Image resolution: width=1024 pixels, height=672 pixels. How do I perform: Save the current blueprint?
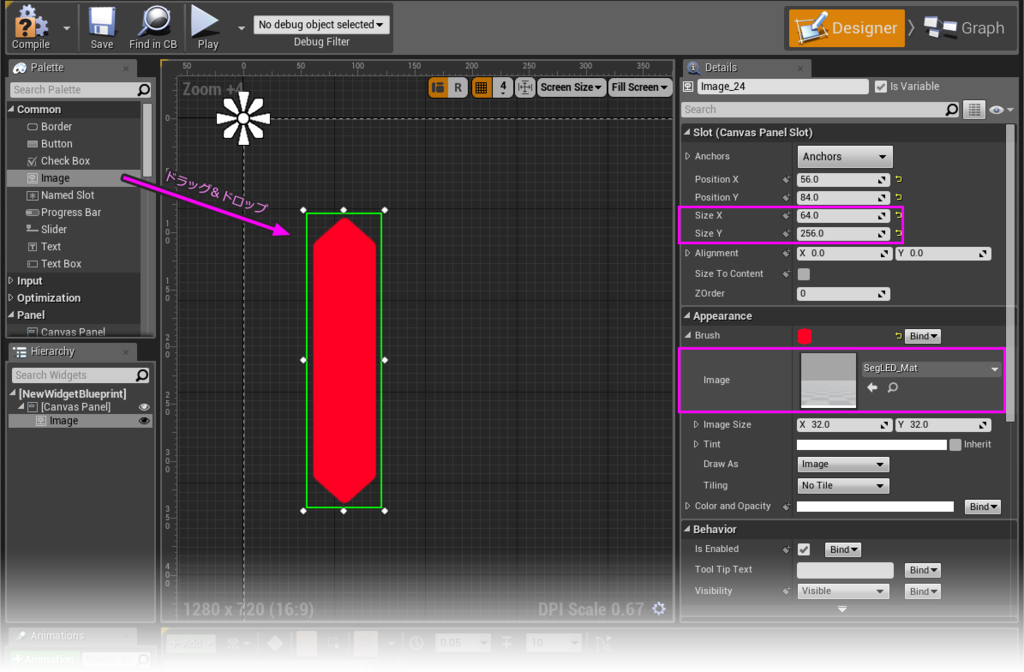pos(101,28)
